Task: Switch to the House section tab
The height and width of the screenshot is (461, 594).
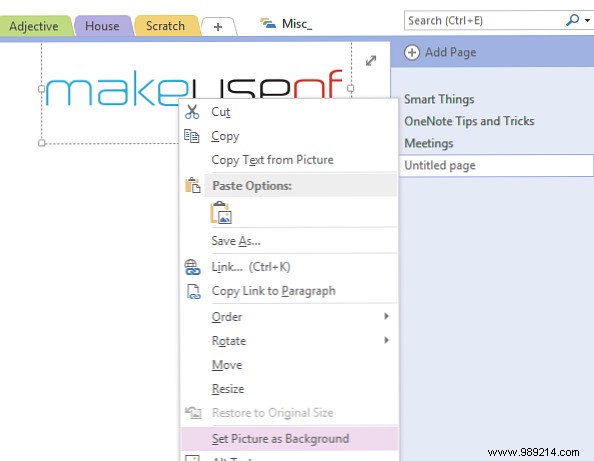Action: (102, 26)
